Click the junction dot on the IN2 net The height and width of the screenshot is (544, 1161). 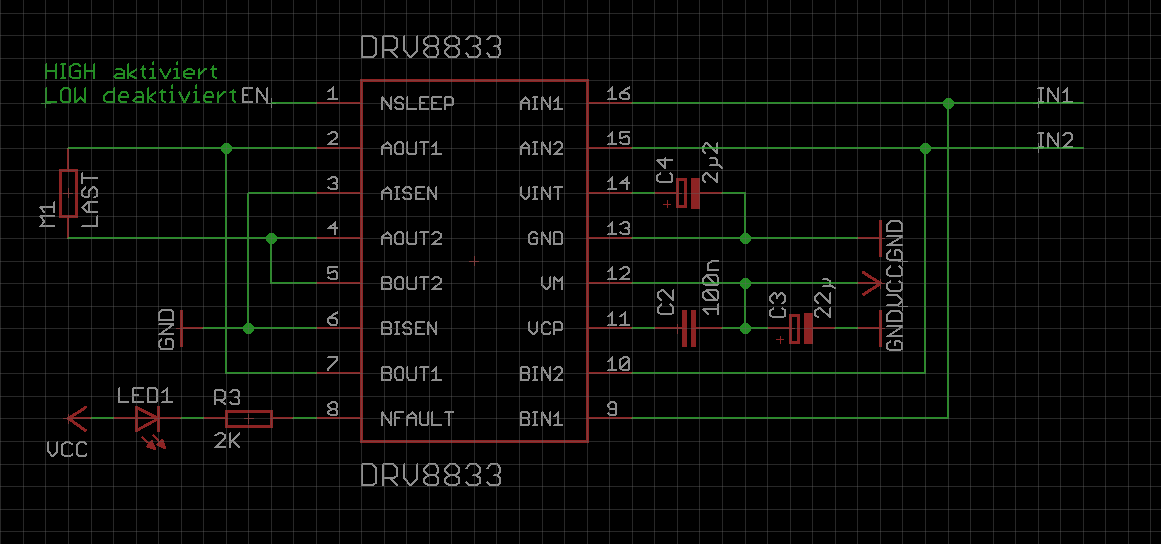pyautogui.click(x=925, y=149)
